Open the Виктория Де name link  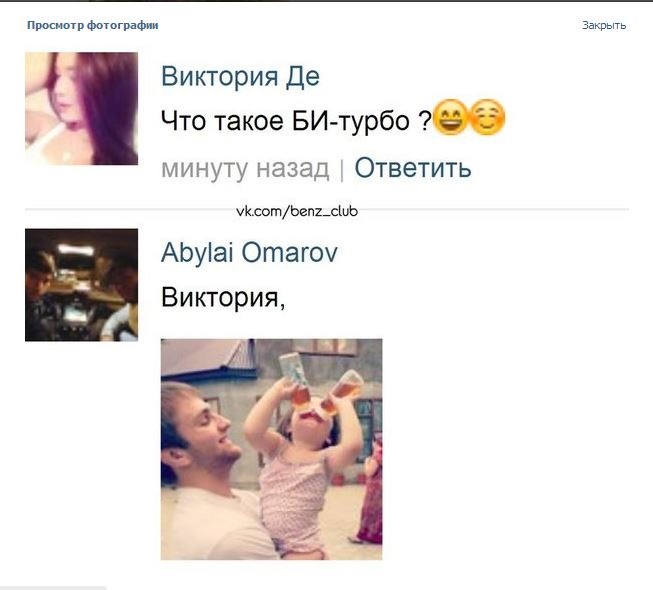[x=240, y=77]
